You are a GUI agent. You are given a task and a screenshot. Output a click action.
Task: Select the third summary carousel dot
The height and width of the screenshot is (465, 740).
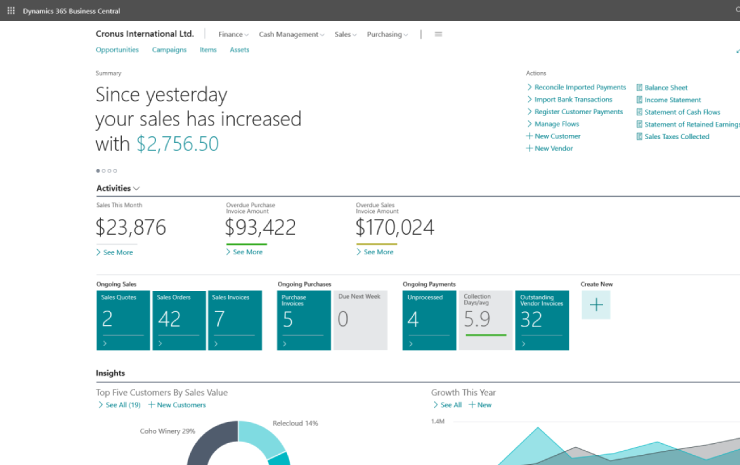[109, 171]
